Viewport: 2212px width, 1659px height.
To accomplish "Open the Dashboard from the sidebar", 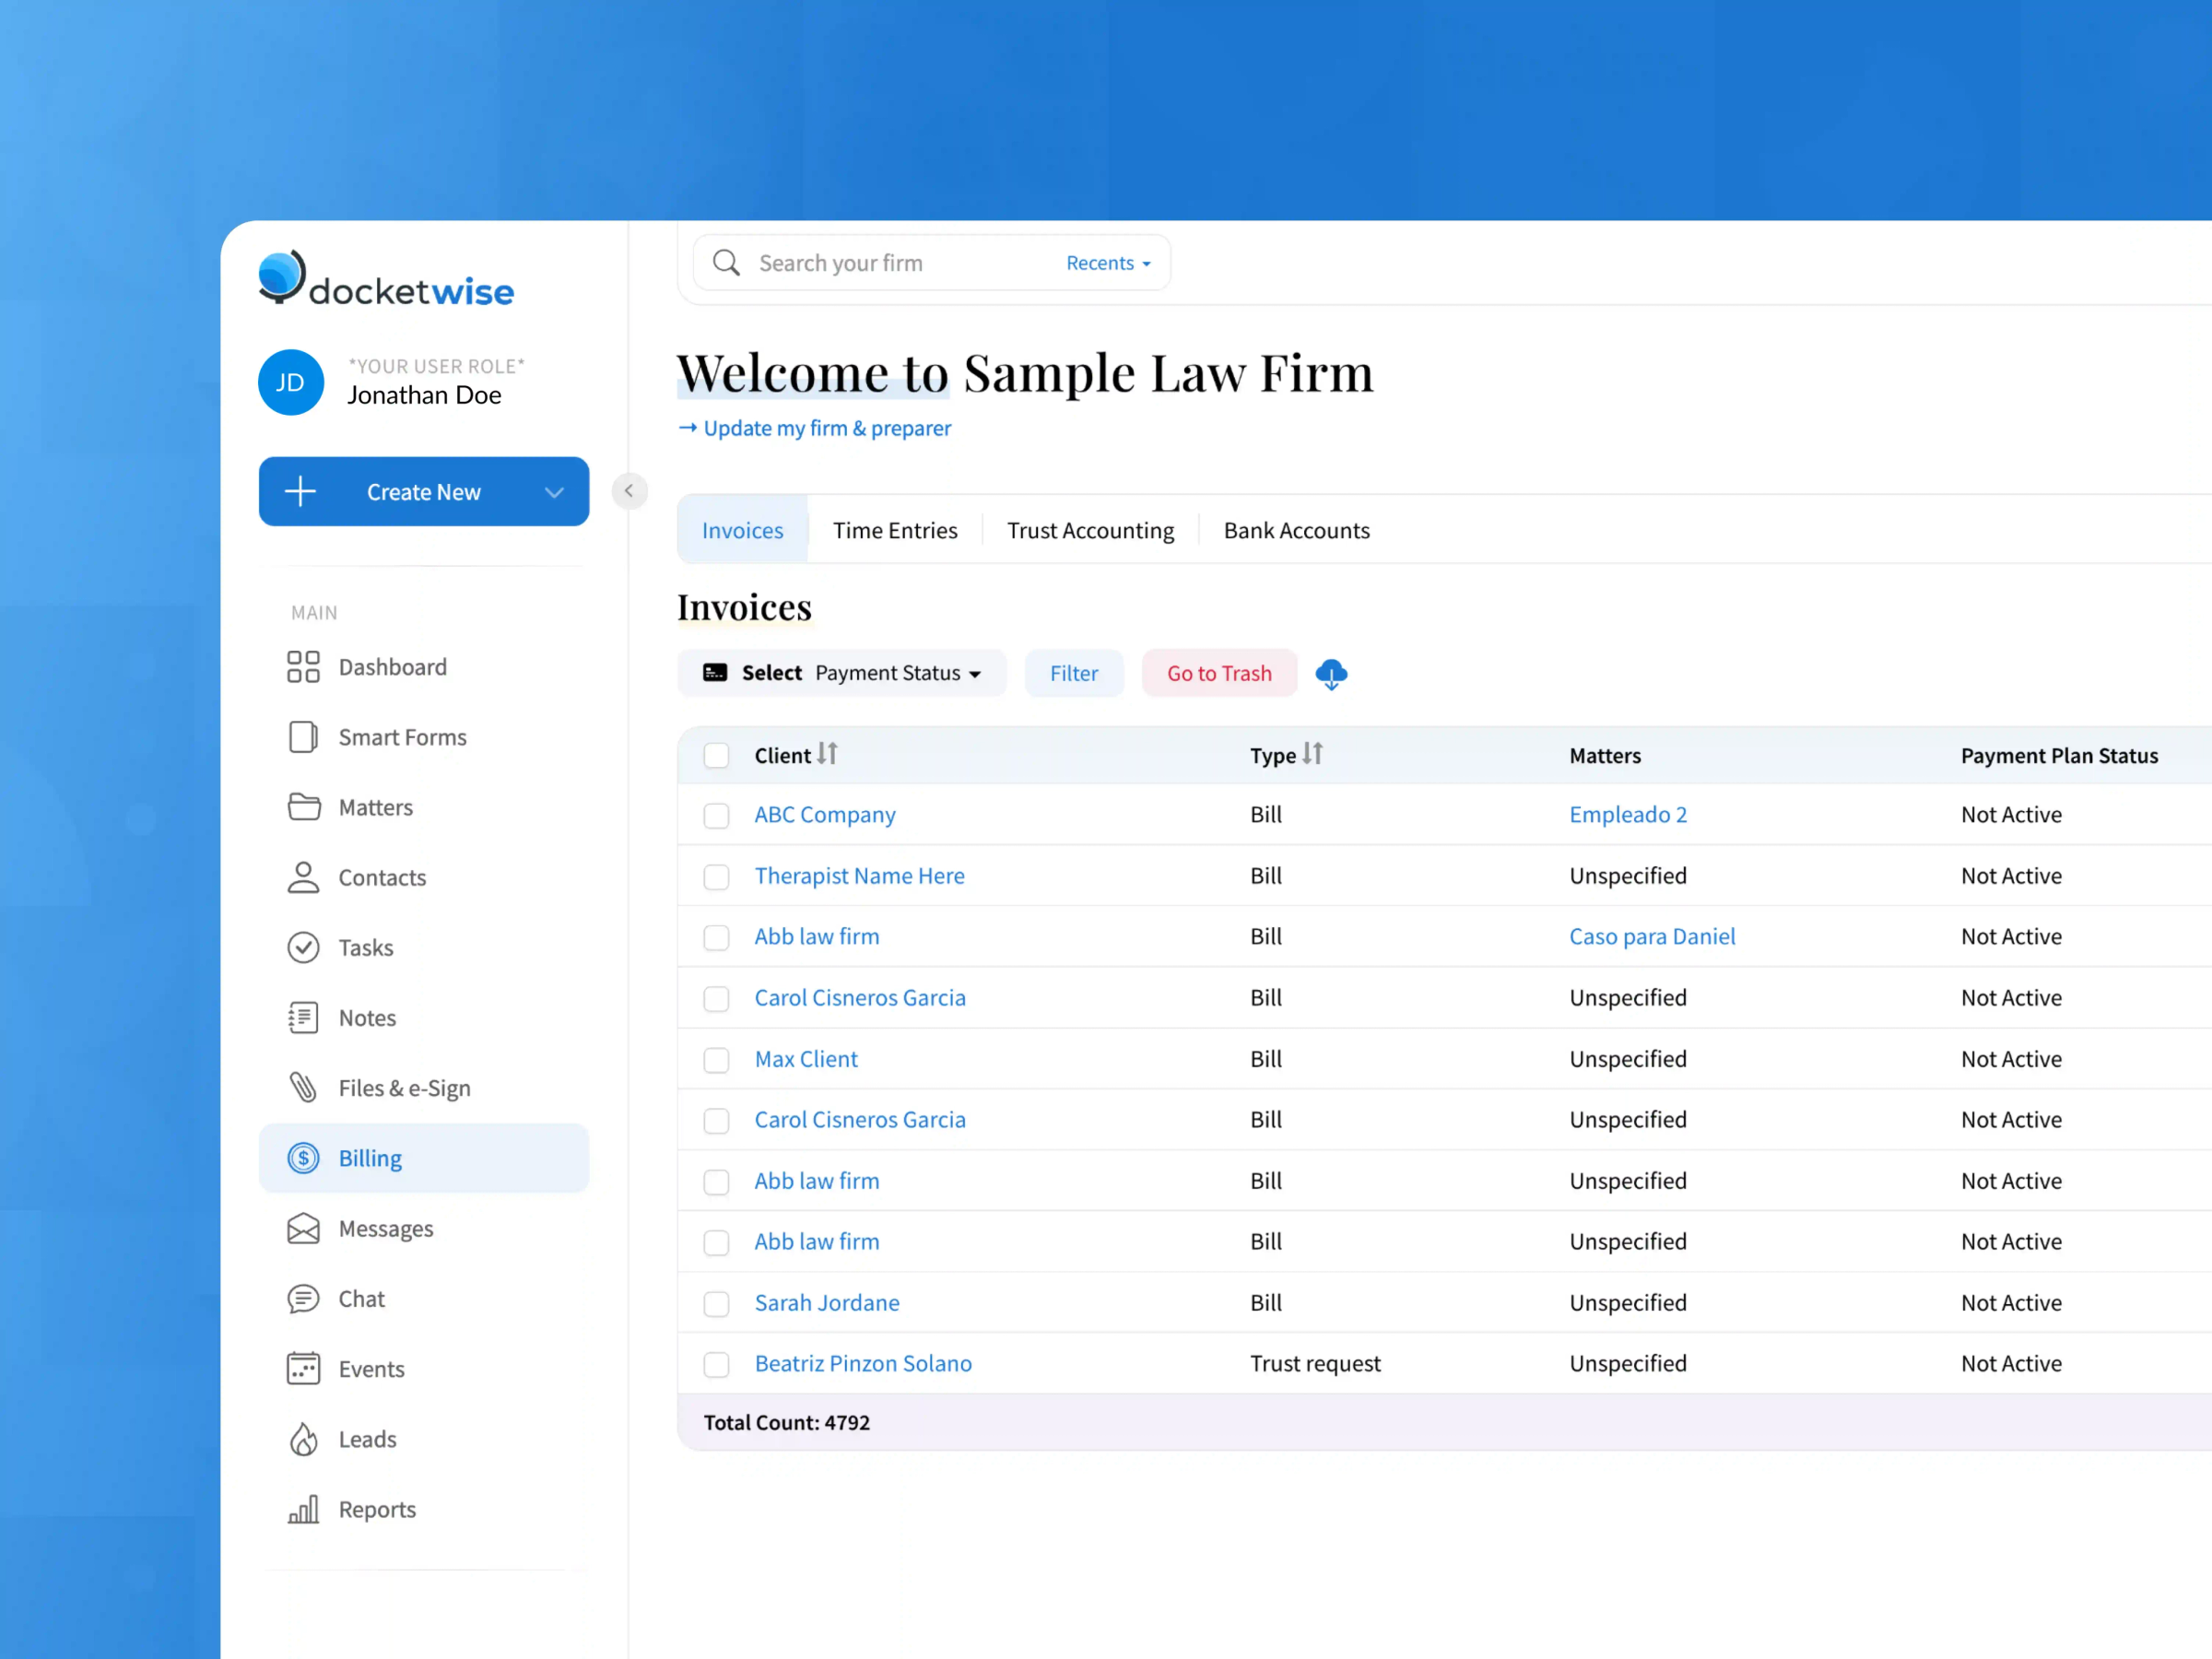I will click(x=391, y=667).
